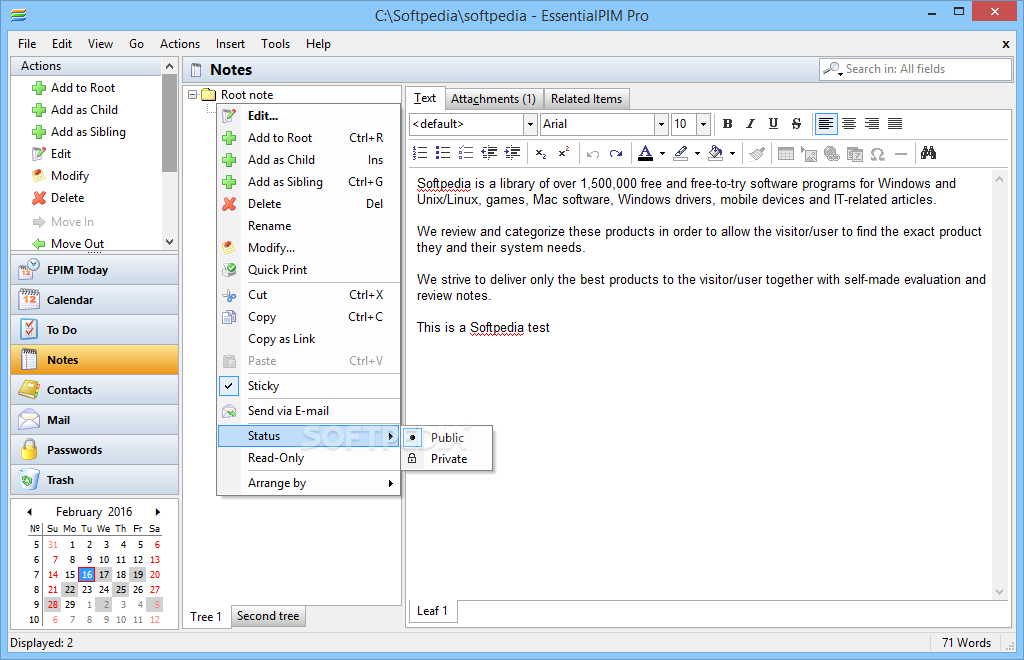The height and width of the screenshot is (660, 1024).
Task: Apply superscript formatting
Action: [x=564, y=153]
